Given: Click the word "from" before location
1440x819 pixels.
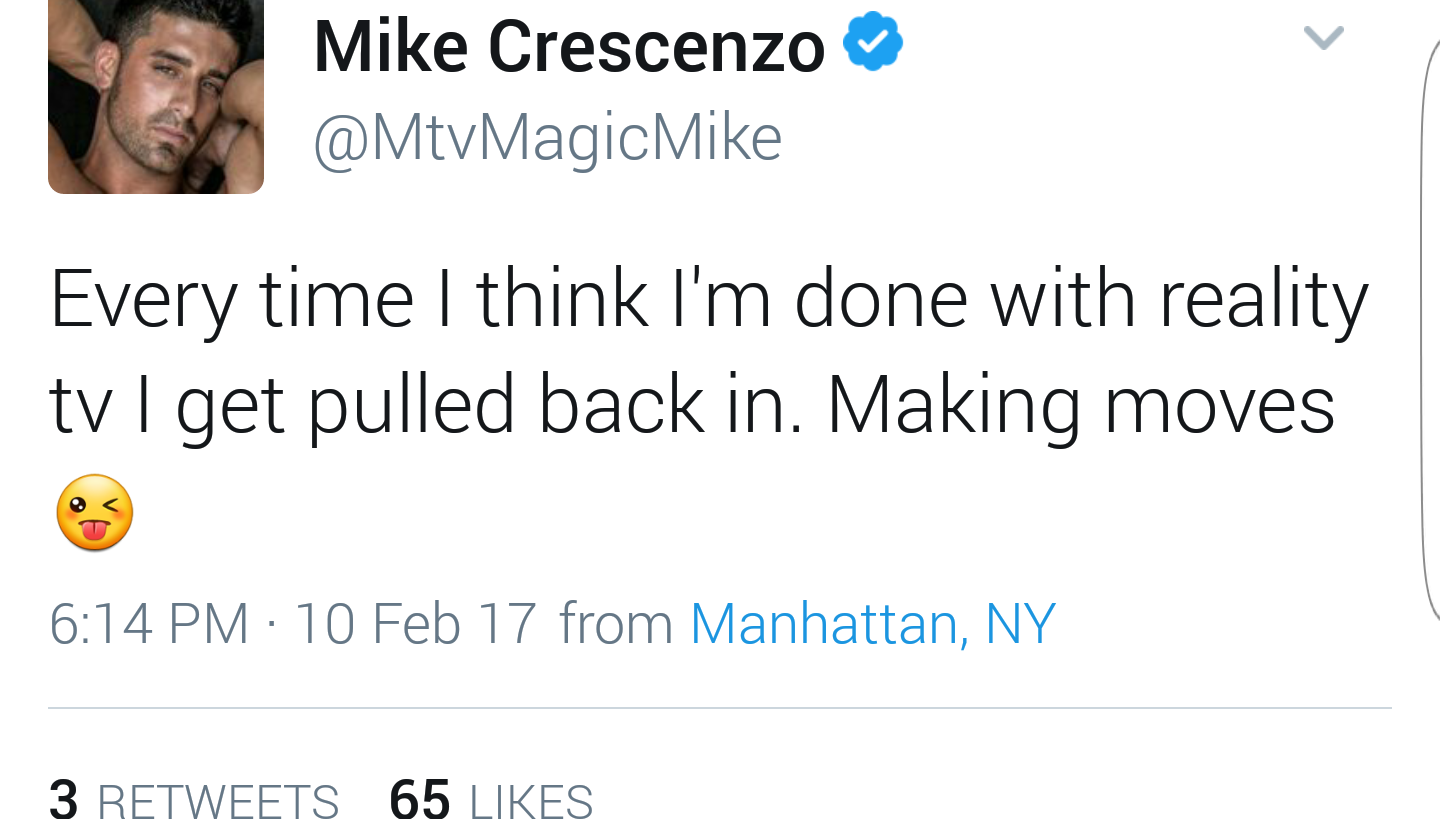Looking at the screenshot, I should 616,623.
